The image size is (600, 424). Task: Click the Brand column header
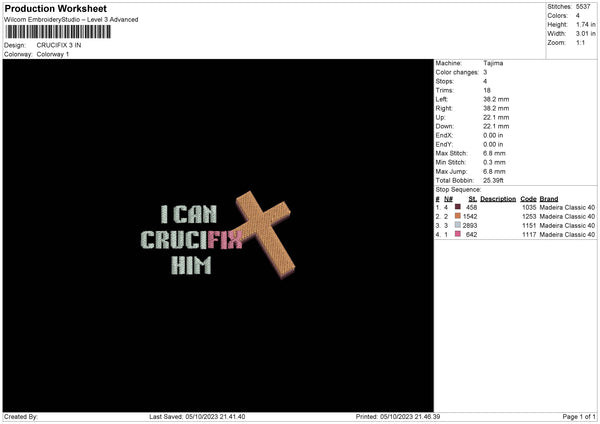[x=549, y=199]
